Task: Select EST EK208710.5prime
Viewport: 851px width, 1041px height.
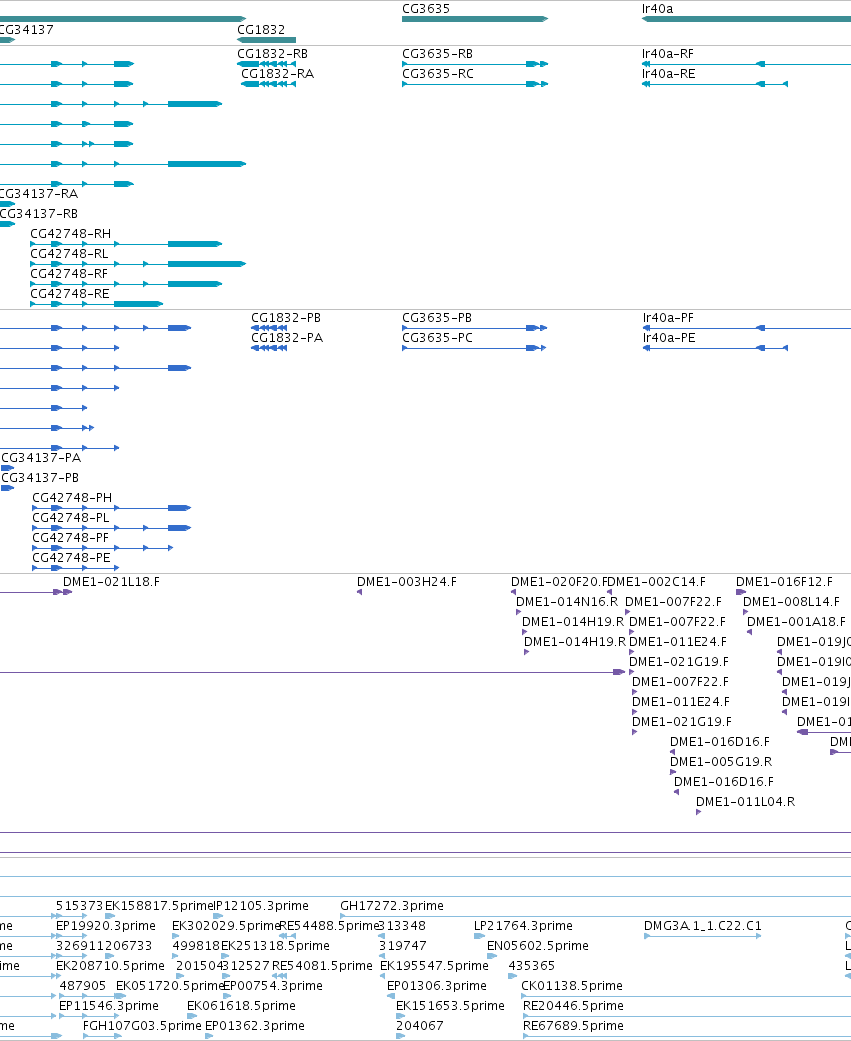Action: coord(110,965)
